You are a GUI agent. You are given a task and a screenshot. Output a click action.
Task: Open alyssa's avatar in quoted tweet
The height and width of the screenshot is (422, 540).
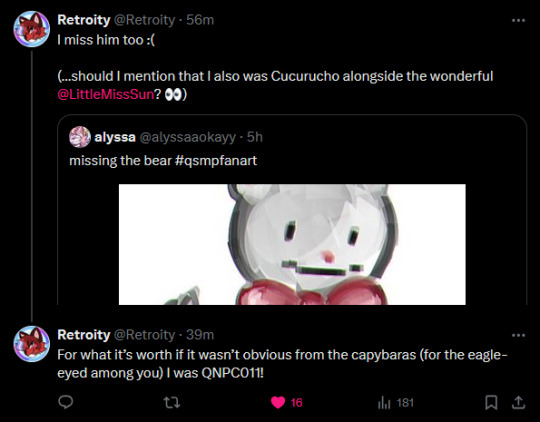click(x=80, y=137)
